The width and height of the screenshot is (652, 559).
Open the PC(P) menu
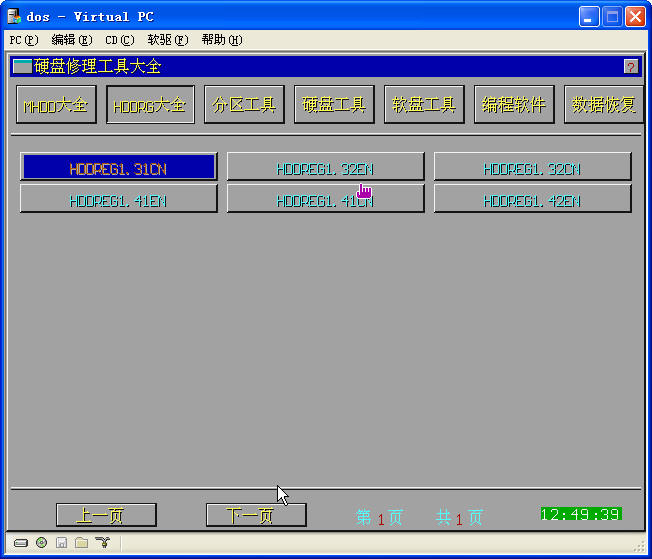click(x=24, y=40)
